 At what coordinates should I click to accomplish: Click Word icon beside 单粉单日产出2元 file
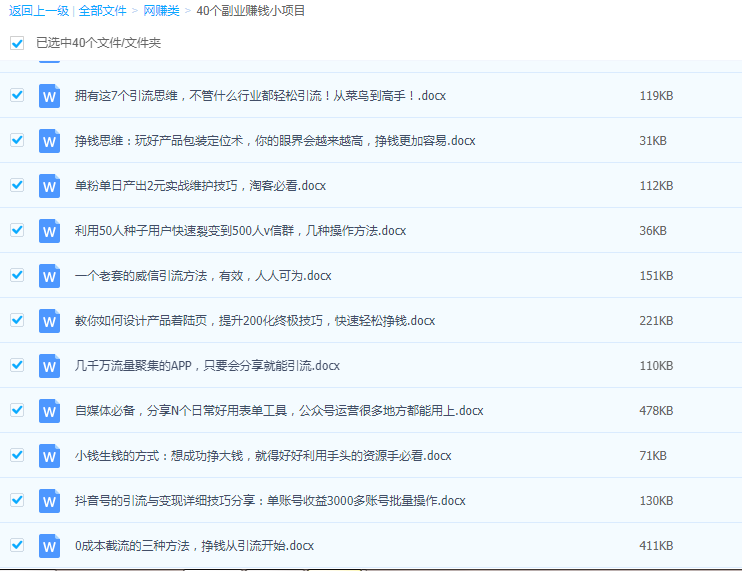(50, 186)
